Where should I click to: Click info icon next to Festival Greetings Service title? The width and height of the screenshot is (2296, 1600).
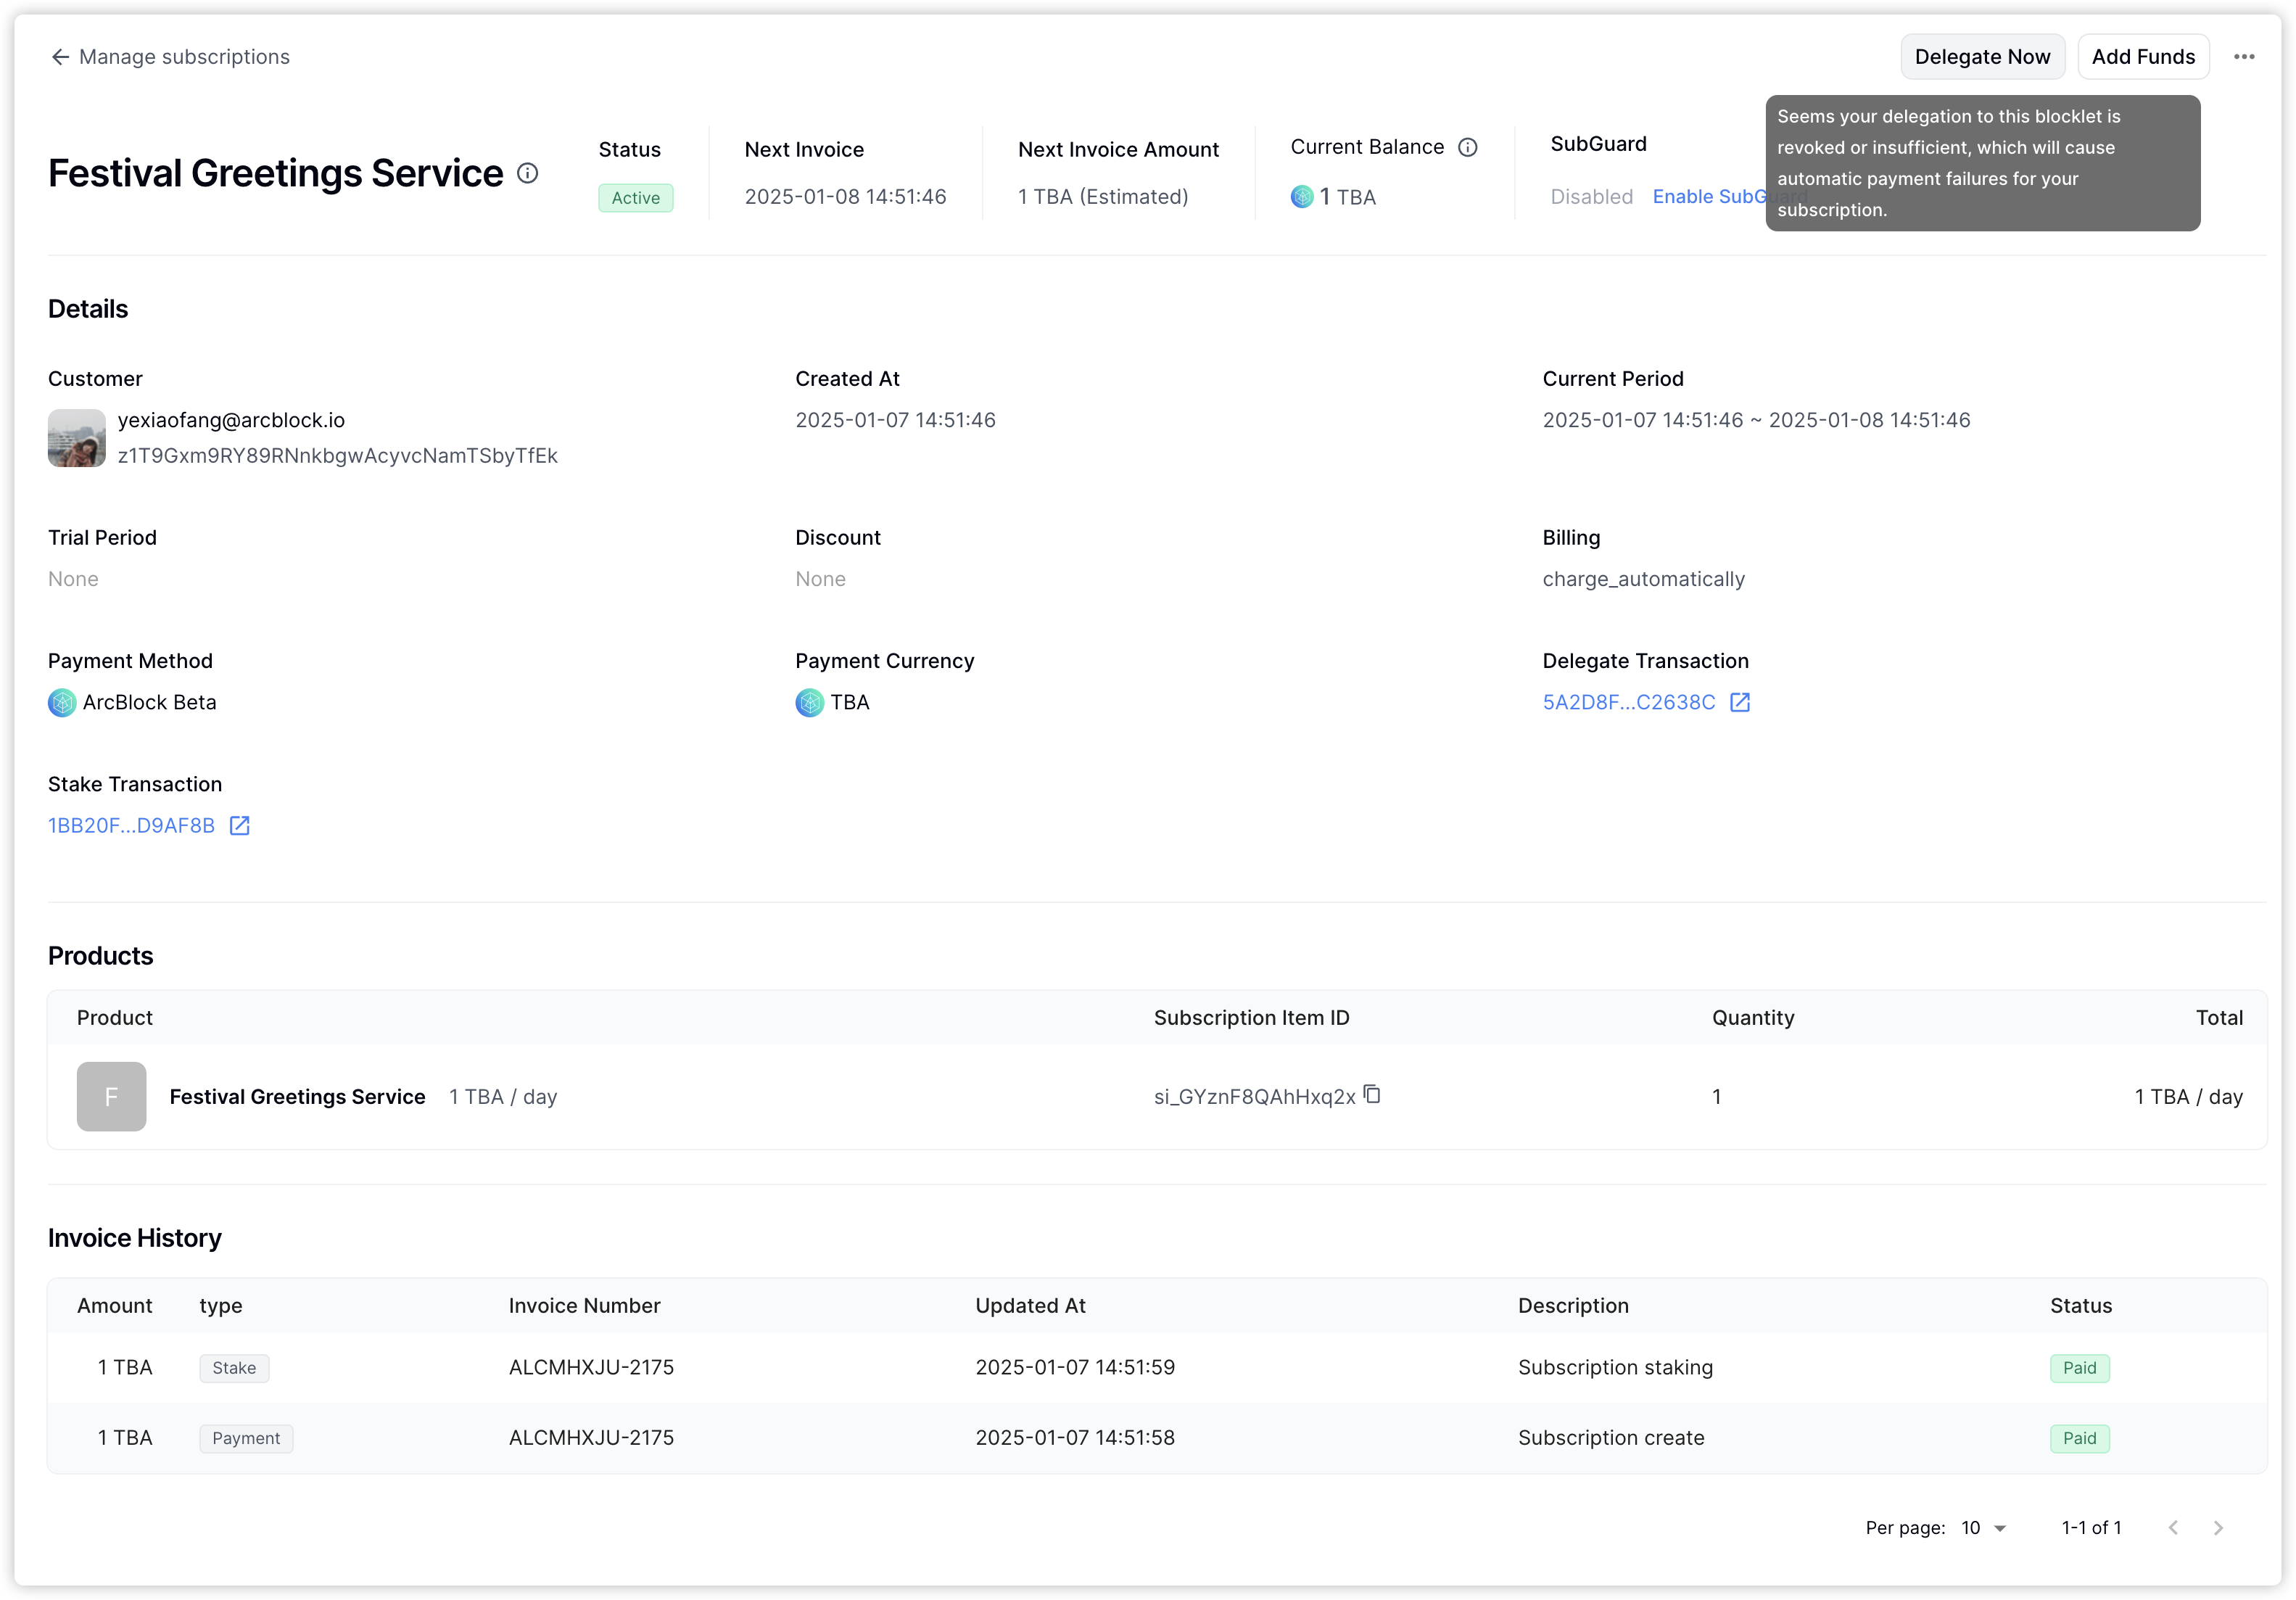coord(528,173)
